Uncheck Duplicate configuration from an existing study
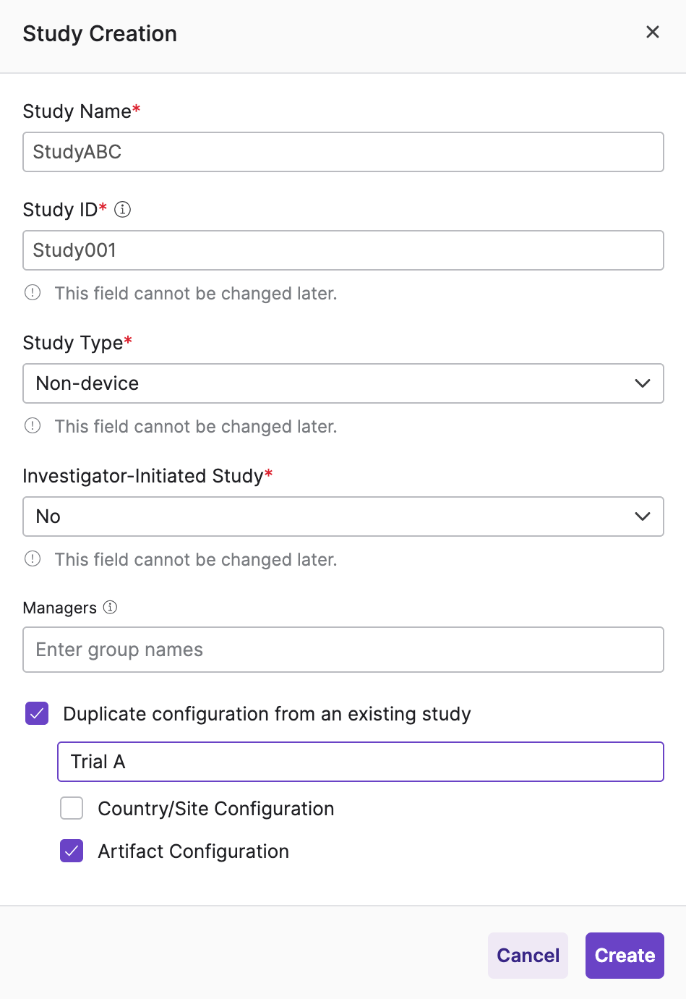Image resolution: width=686 pixels, height=999 pixels. point(37,714)
